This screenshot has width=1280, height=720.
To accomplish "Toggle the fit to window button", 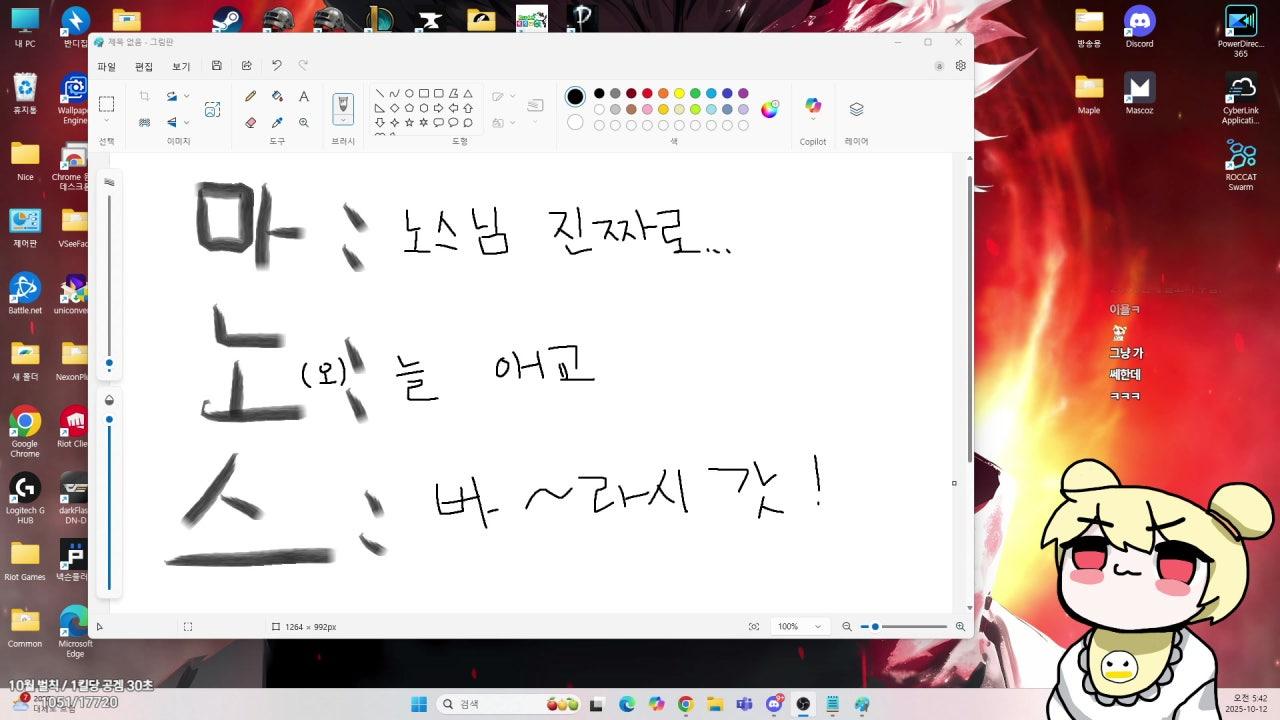I will [x=754, y=627].
